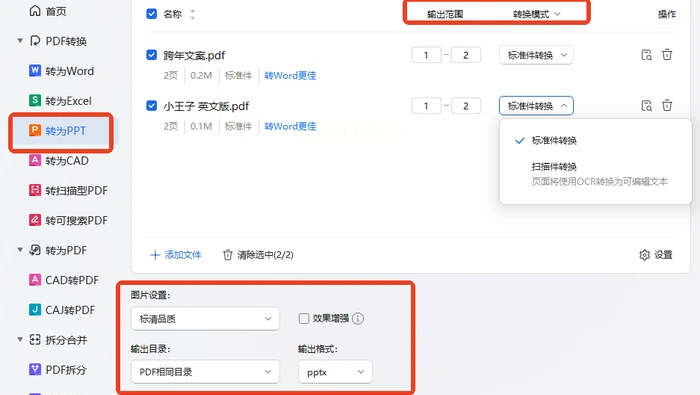Click the info icon next to 效果增强
Screen dimensions: 700x395
point(358,318)
